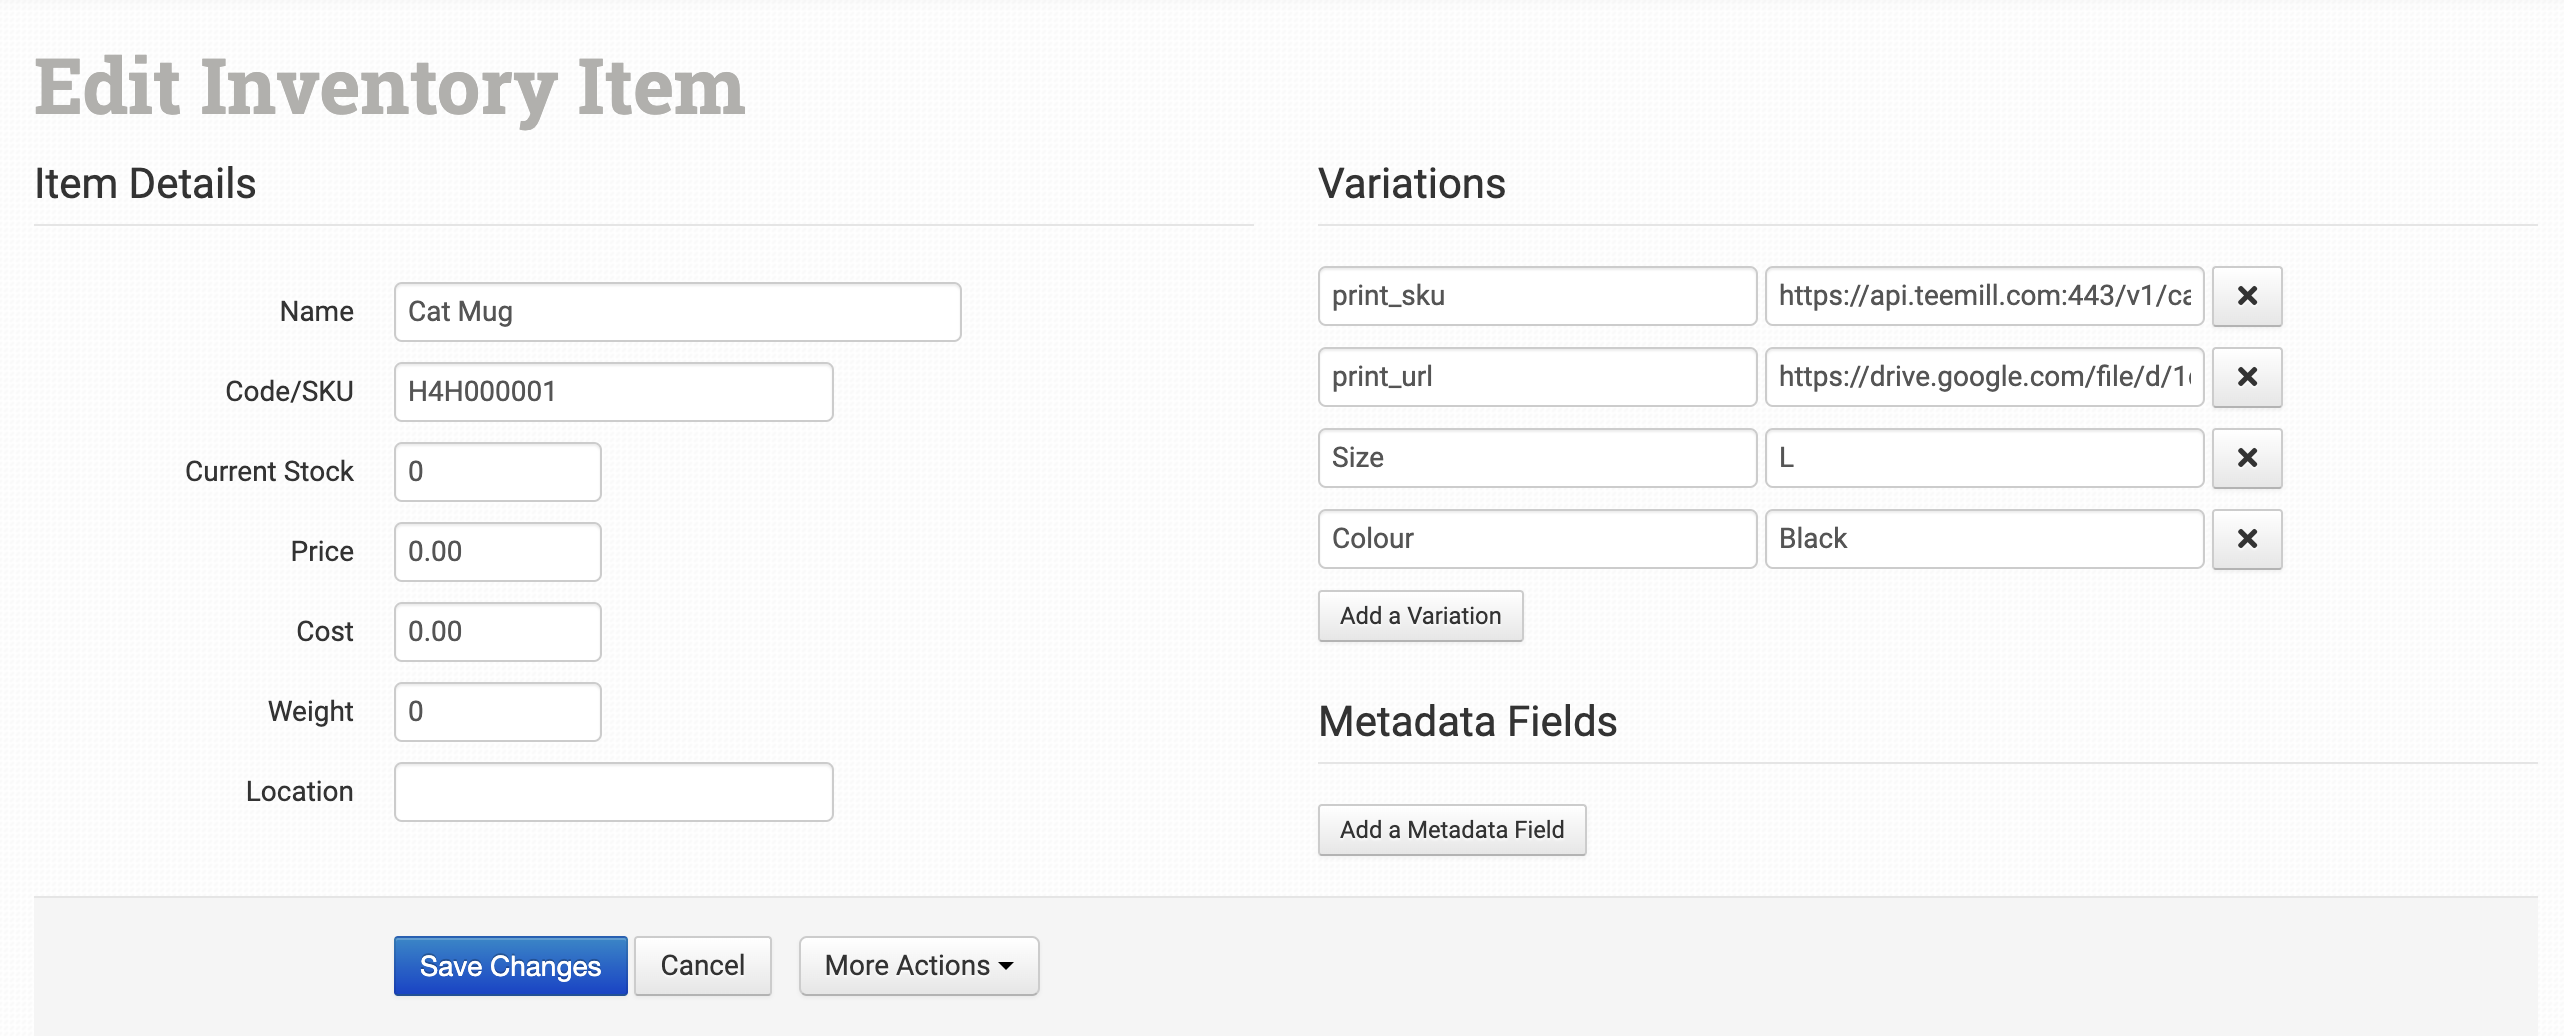The width and height of the screenshot is (2564, 1036).
Task: Edit the Size variation value L
Action: point(1984,458)
